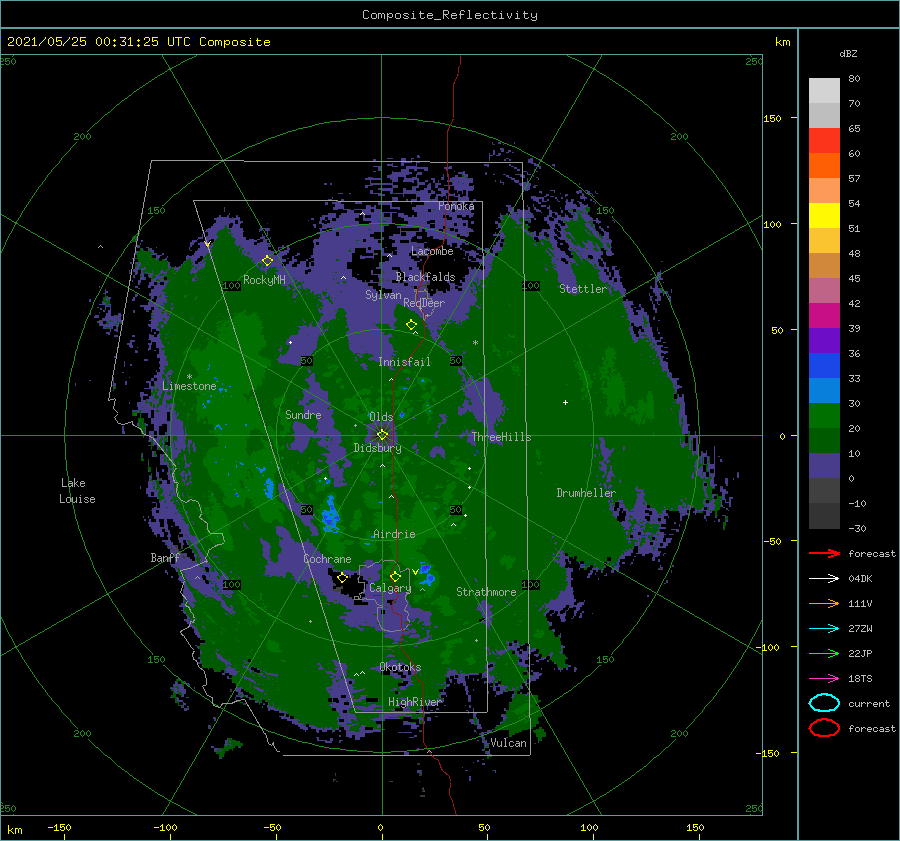Click the white 04DK arrow icon

[824, 578]
